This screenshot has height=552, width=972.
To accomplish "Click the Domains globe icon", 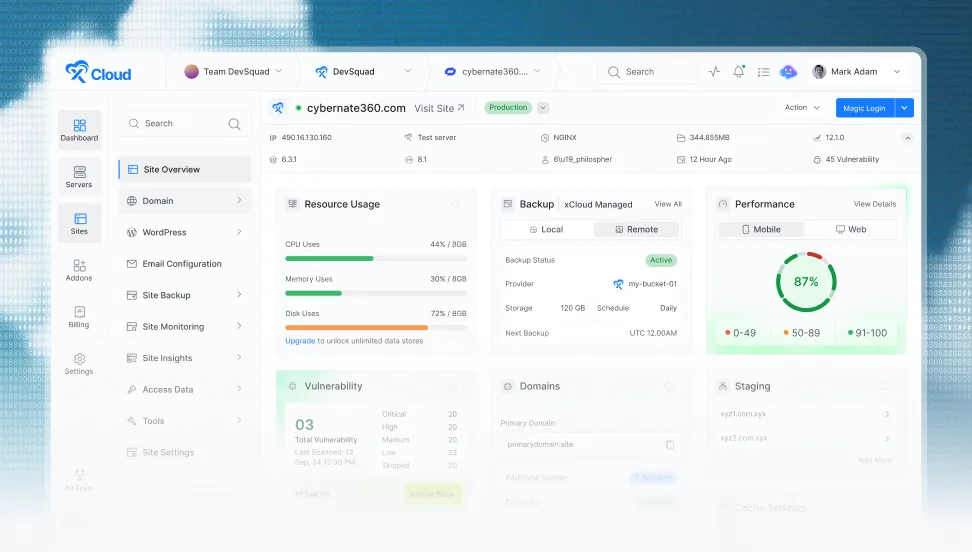I will (x=508, y=386).
